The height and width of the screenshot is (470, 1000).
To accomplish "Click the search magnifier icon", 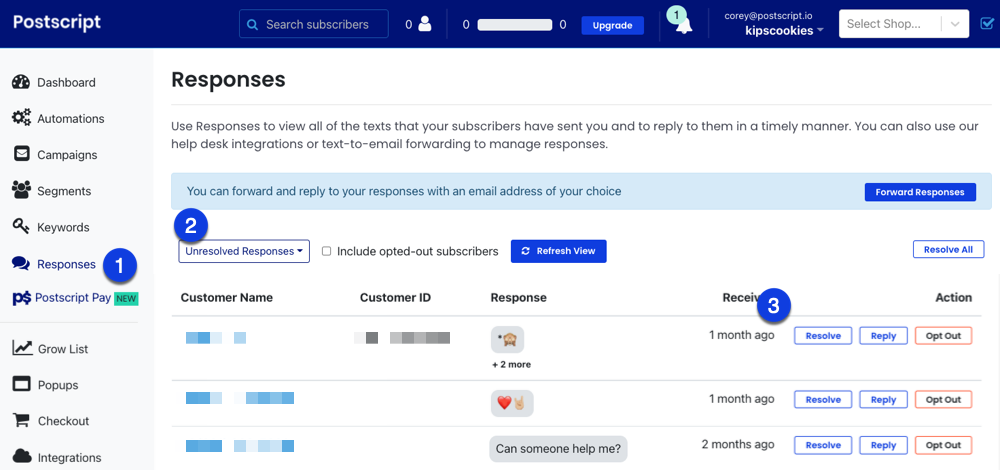I will (x=253, y=25).
